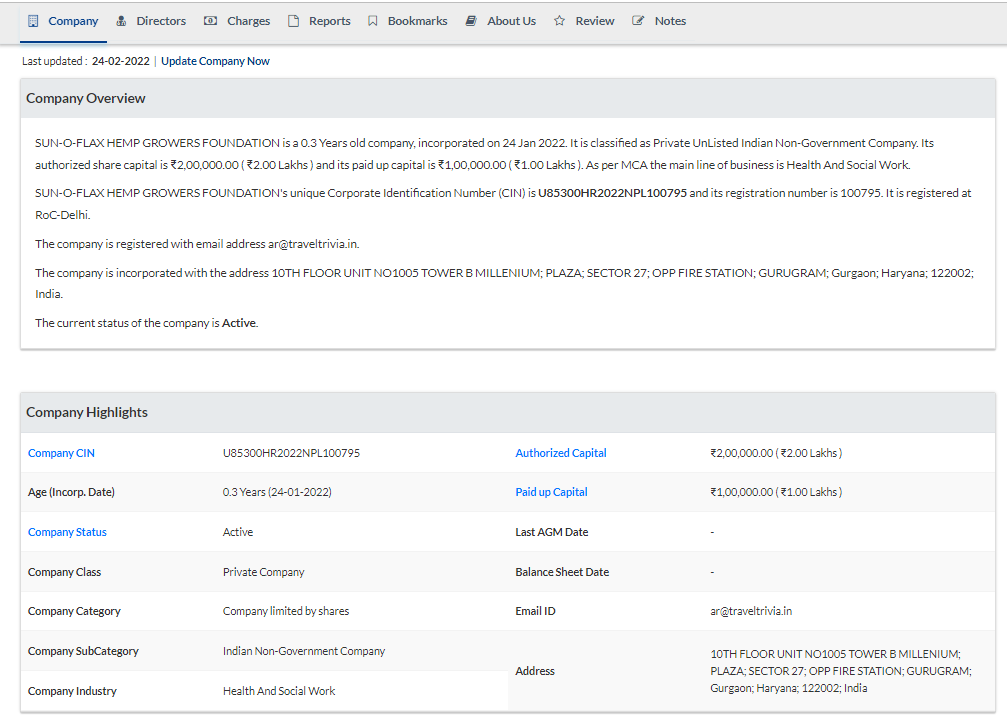Image resolution: width=1007 pixels, height=722 pixels.
Task: Click the Email ID label
Action: point(535,611)
